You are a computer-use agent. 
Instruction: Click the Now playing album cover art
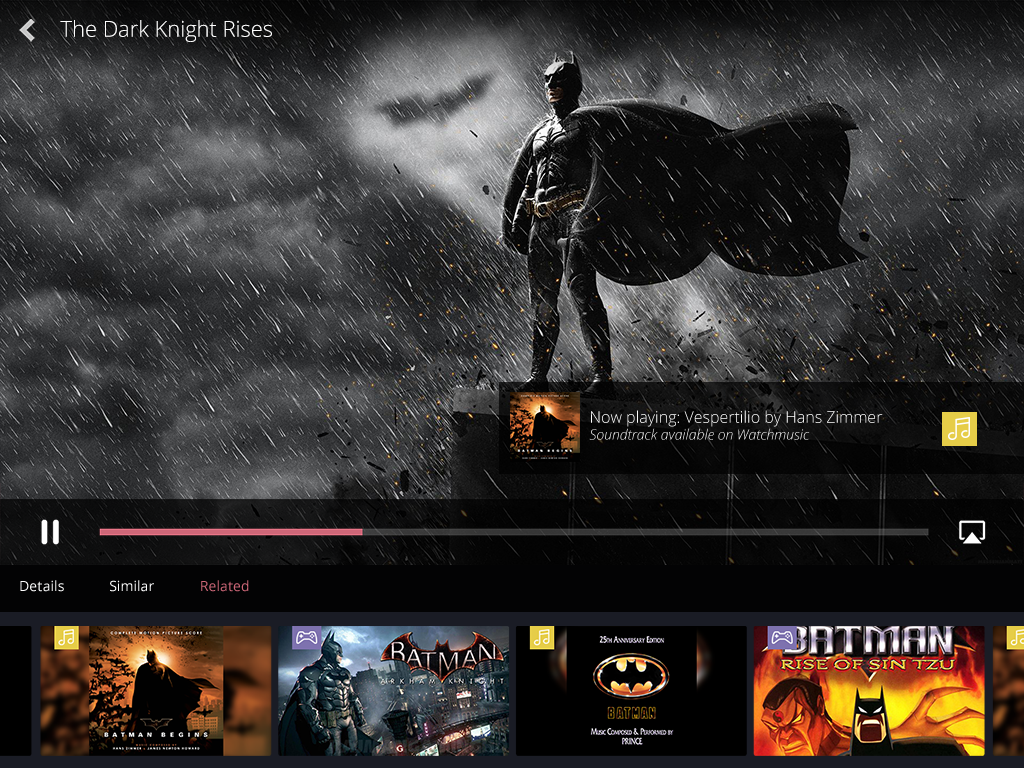(545, 426)
